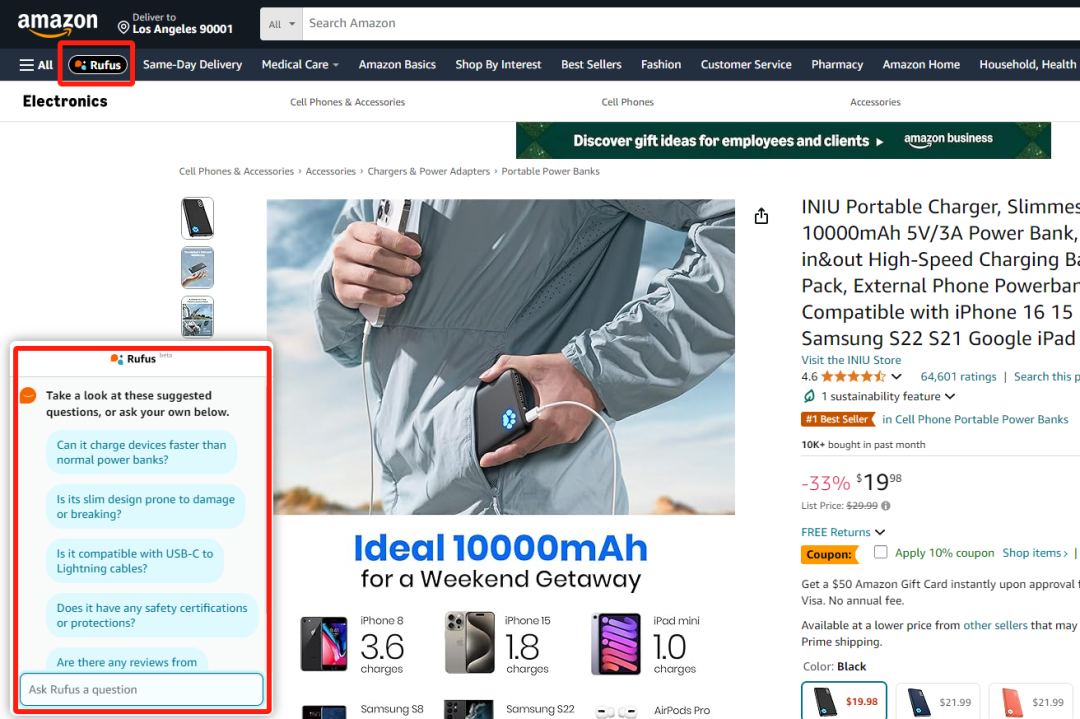Click the Coupon label badge

[x=829, y=554]
